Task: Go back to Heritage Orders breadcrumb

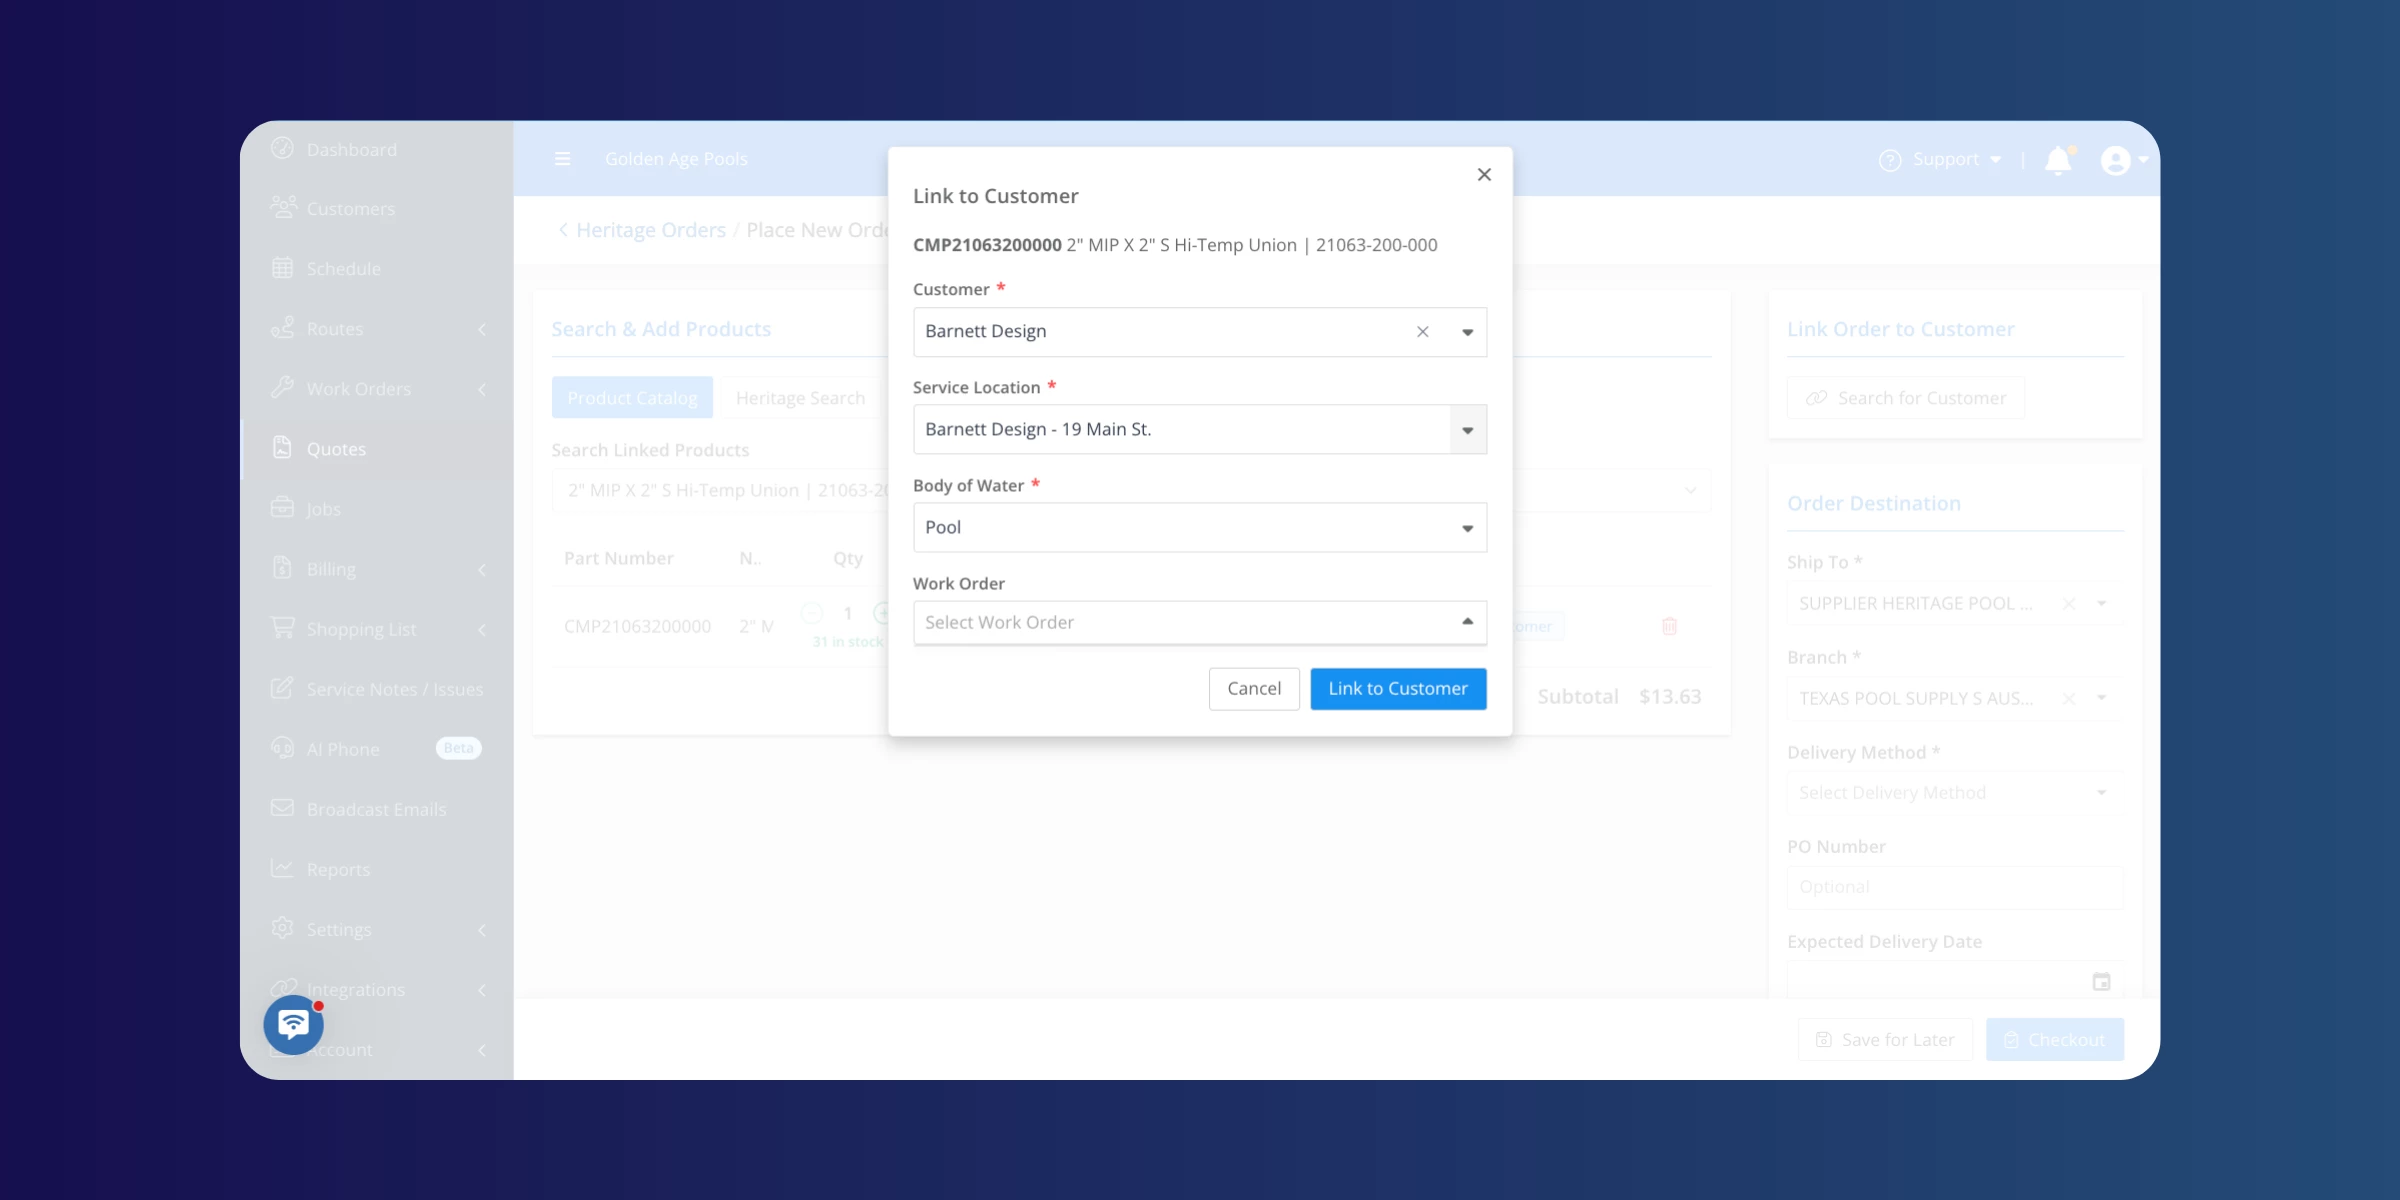Action: [651, 230]
